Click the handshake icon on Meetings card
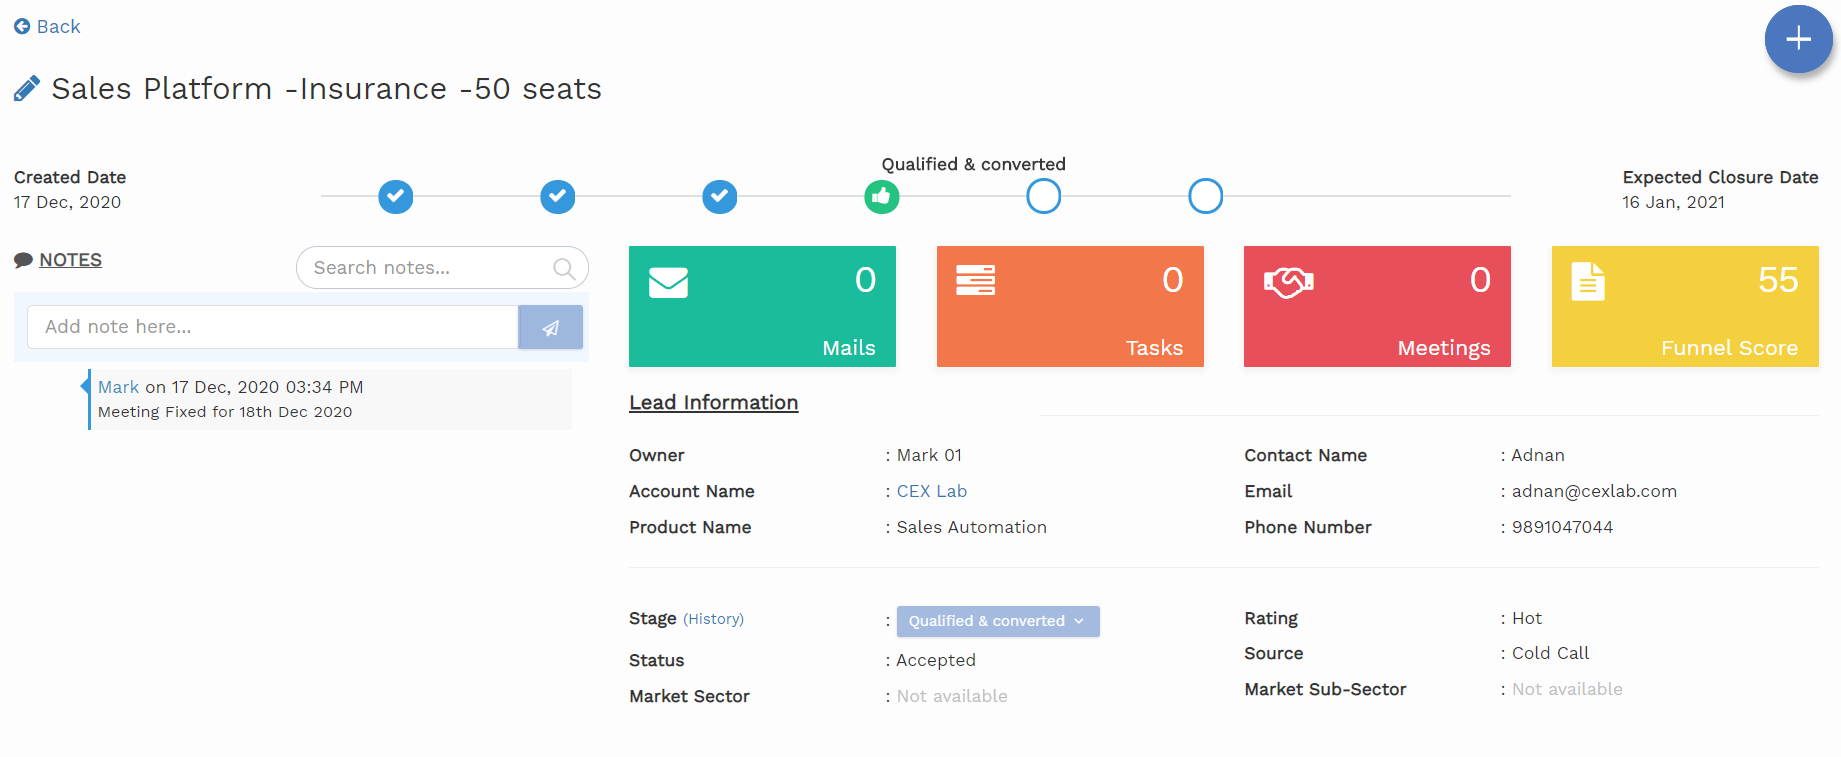 coord(1289,282)
